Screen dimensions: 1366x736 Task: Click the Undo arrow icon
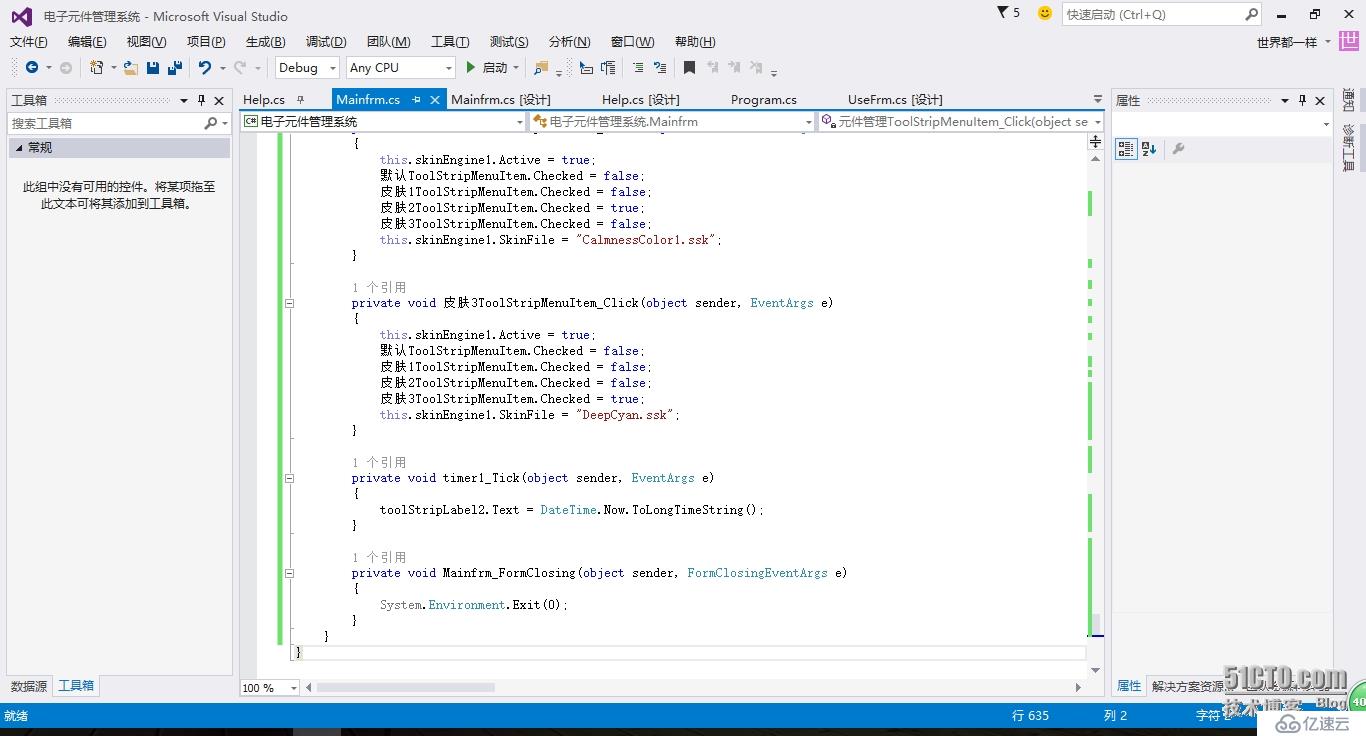click(205, 67)
